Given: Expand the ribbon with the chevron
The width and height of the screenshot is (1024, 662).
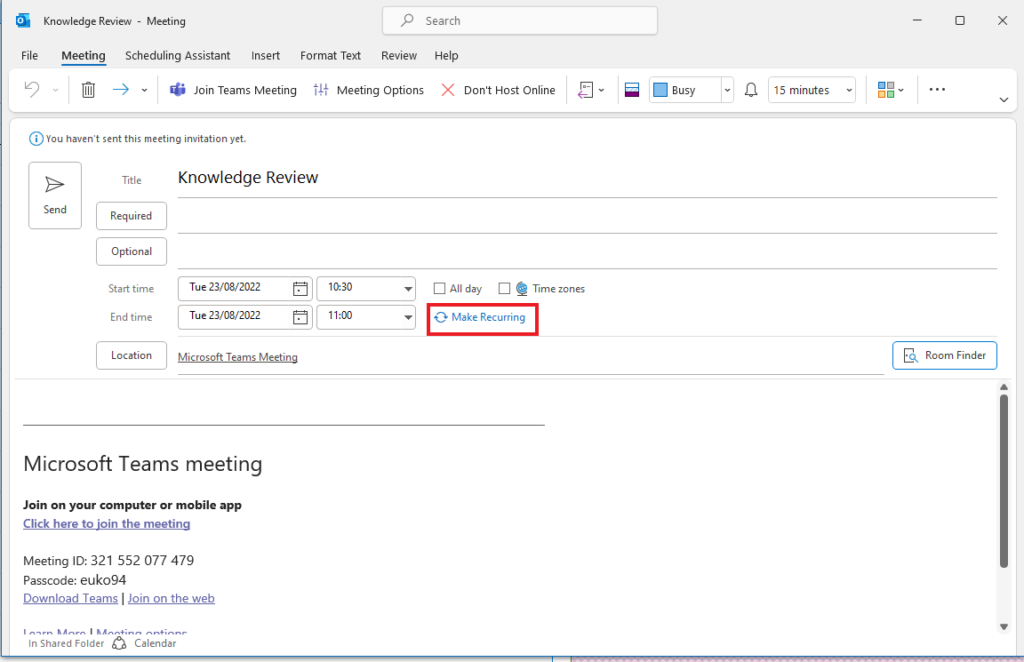Looking at the screenshot, I should click(1004, 100).
